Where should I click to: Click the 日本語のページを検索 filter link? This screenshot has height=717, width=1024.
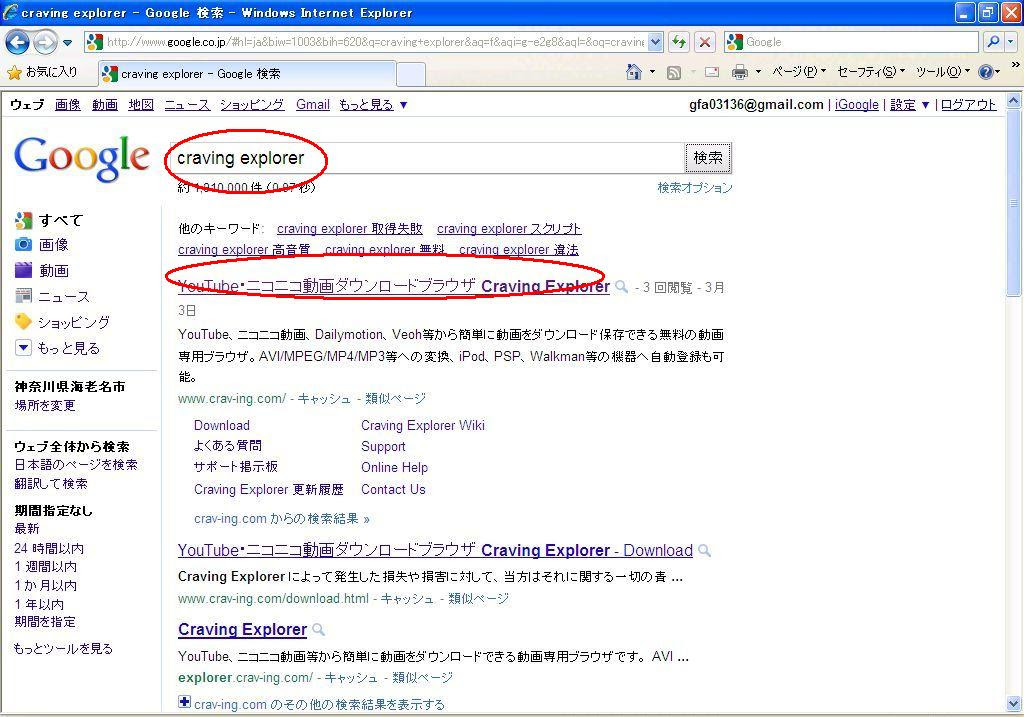(x=76, y=465)
